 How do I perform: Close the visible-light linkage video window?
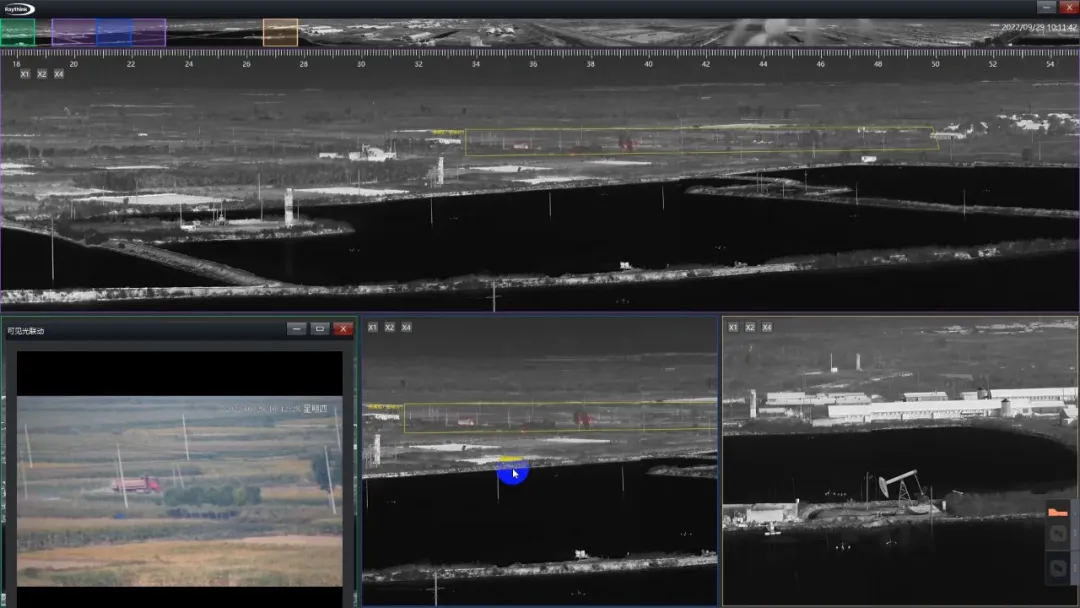click(343, 329)
